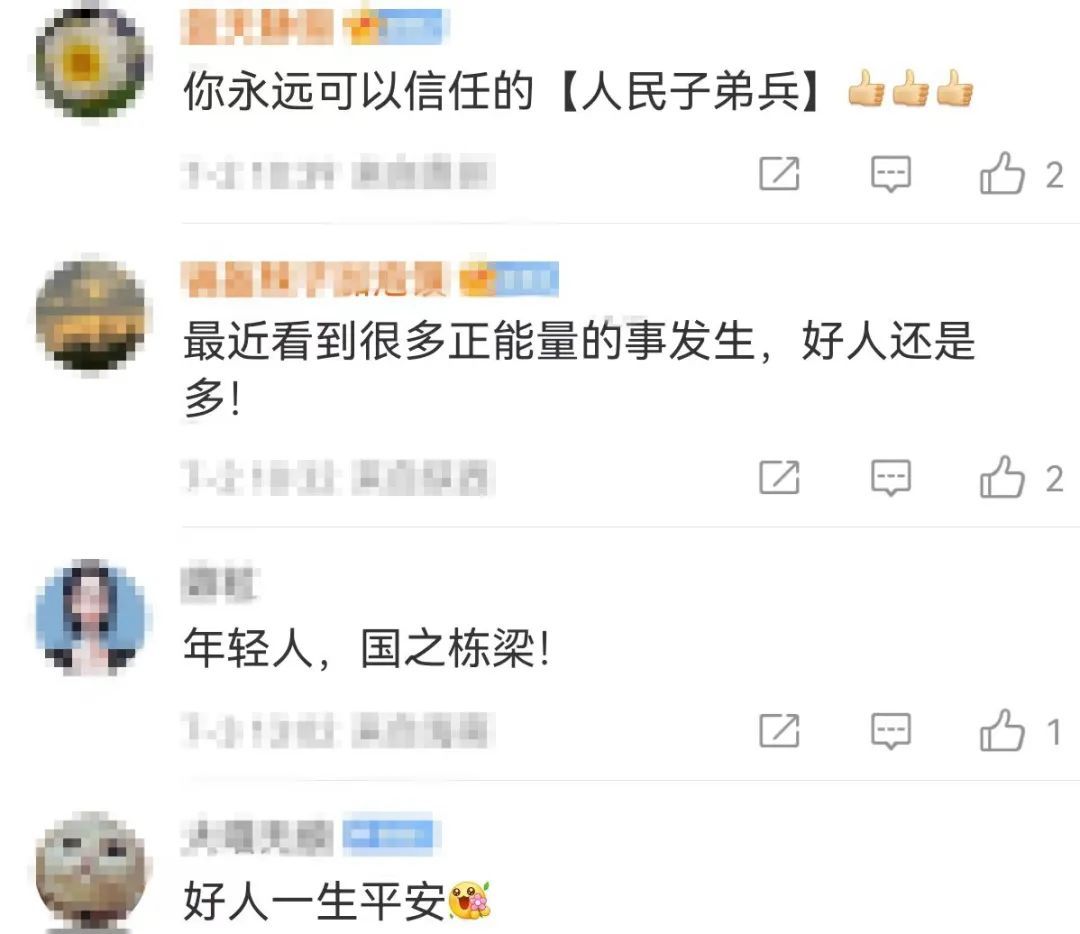This screenshot has height=934, width=1080.
Task: Reply to the 正能量 comment
Action: 891,477
